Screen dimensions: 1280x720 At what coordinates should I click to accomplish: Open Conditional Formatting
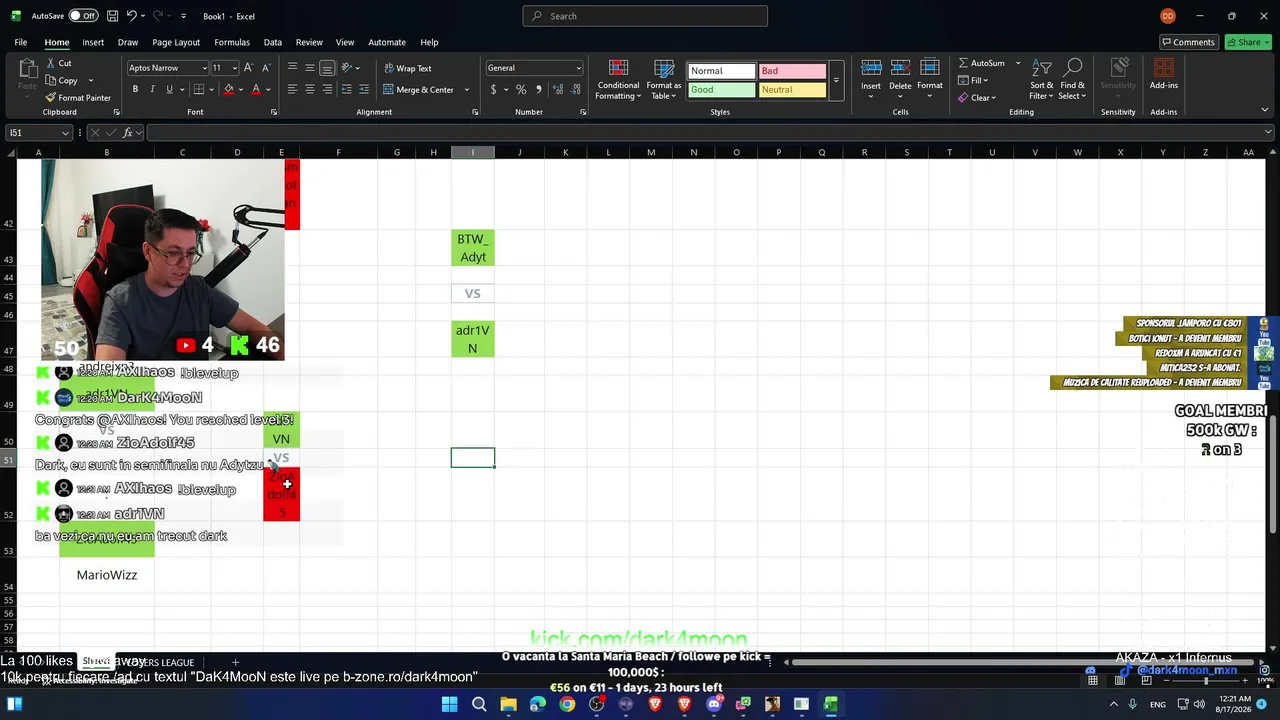tap(618, 80)
